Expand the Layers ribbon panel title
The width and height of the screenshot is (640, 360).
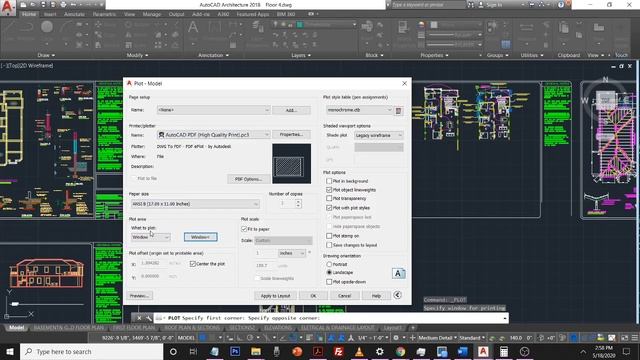301,55
